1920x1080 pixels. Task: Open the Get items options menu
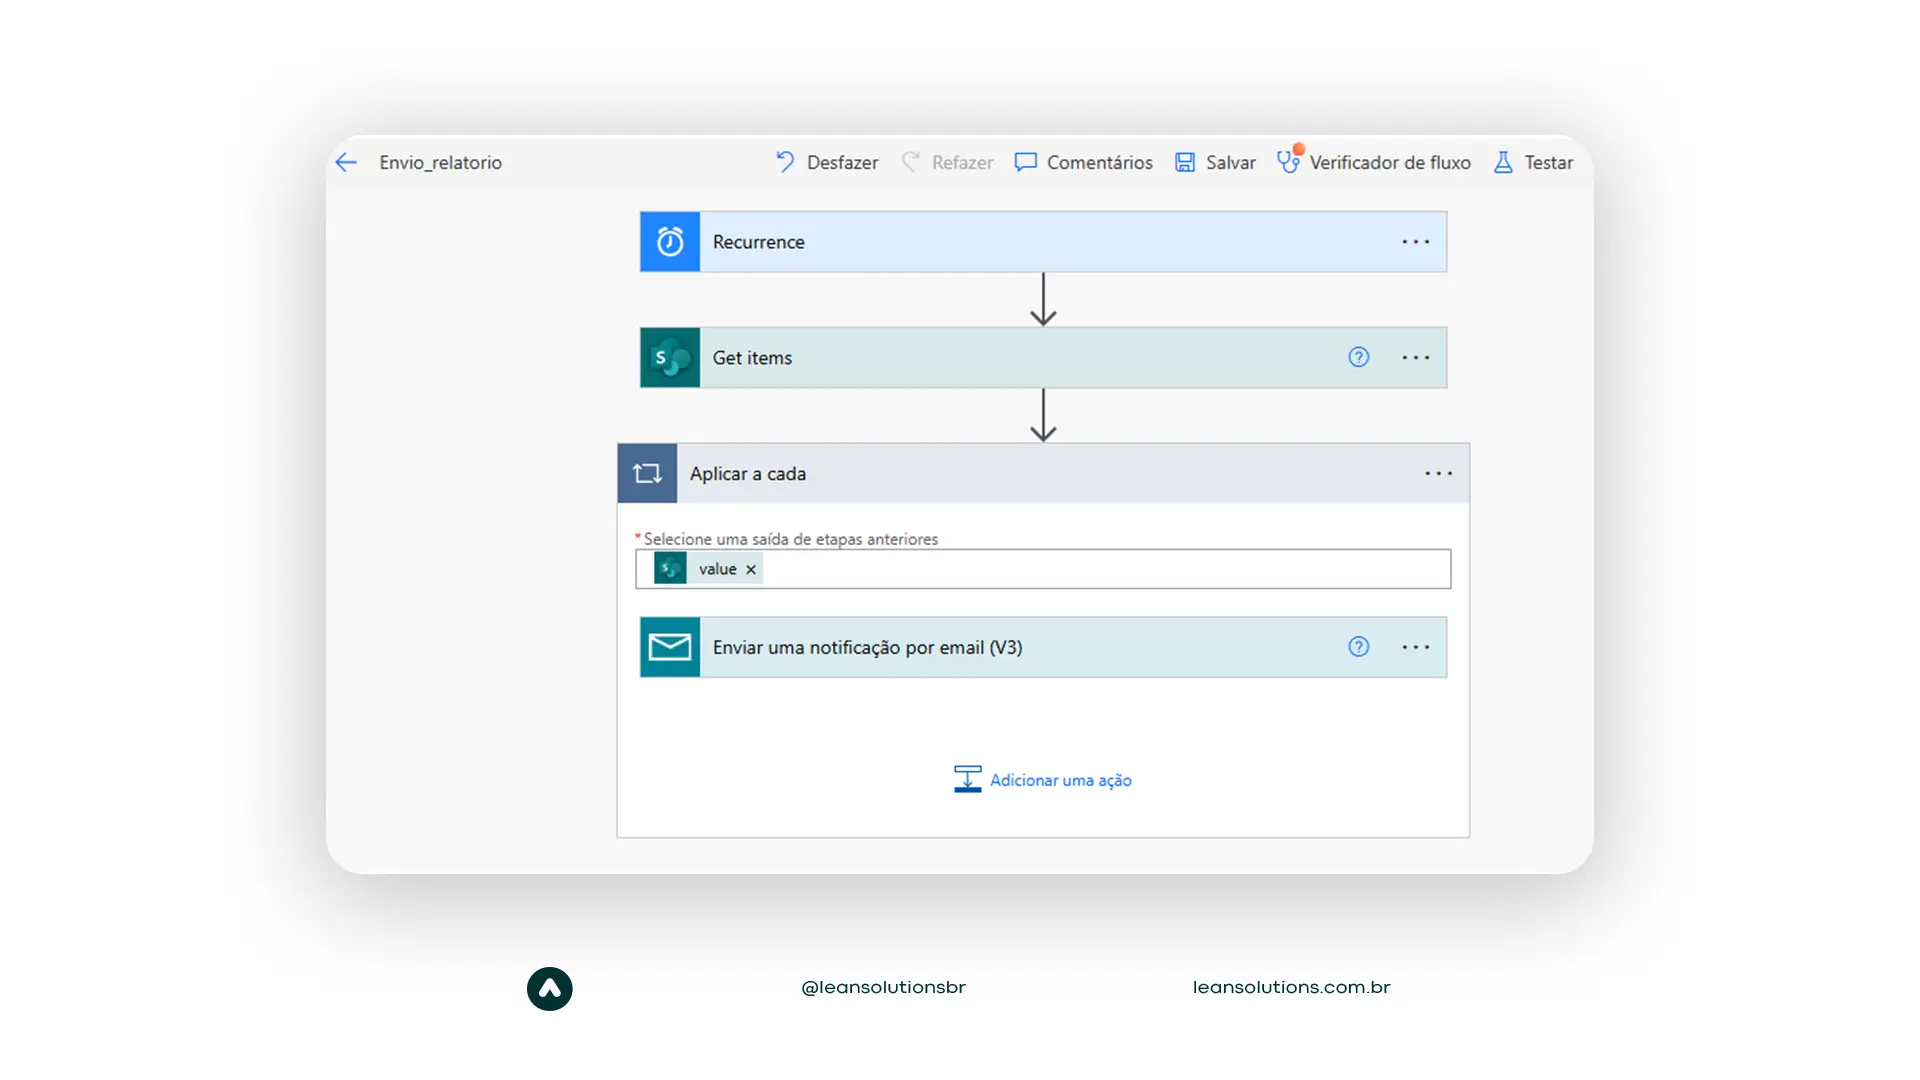tap(1415, 357)
